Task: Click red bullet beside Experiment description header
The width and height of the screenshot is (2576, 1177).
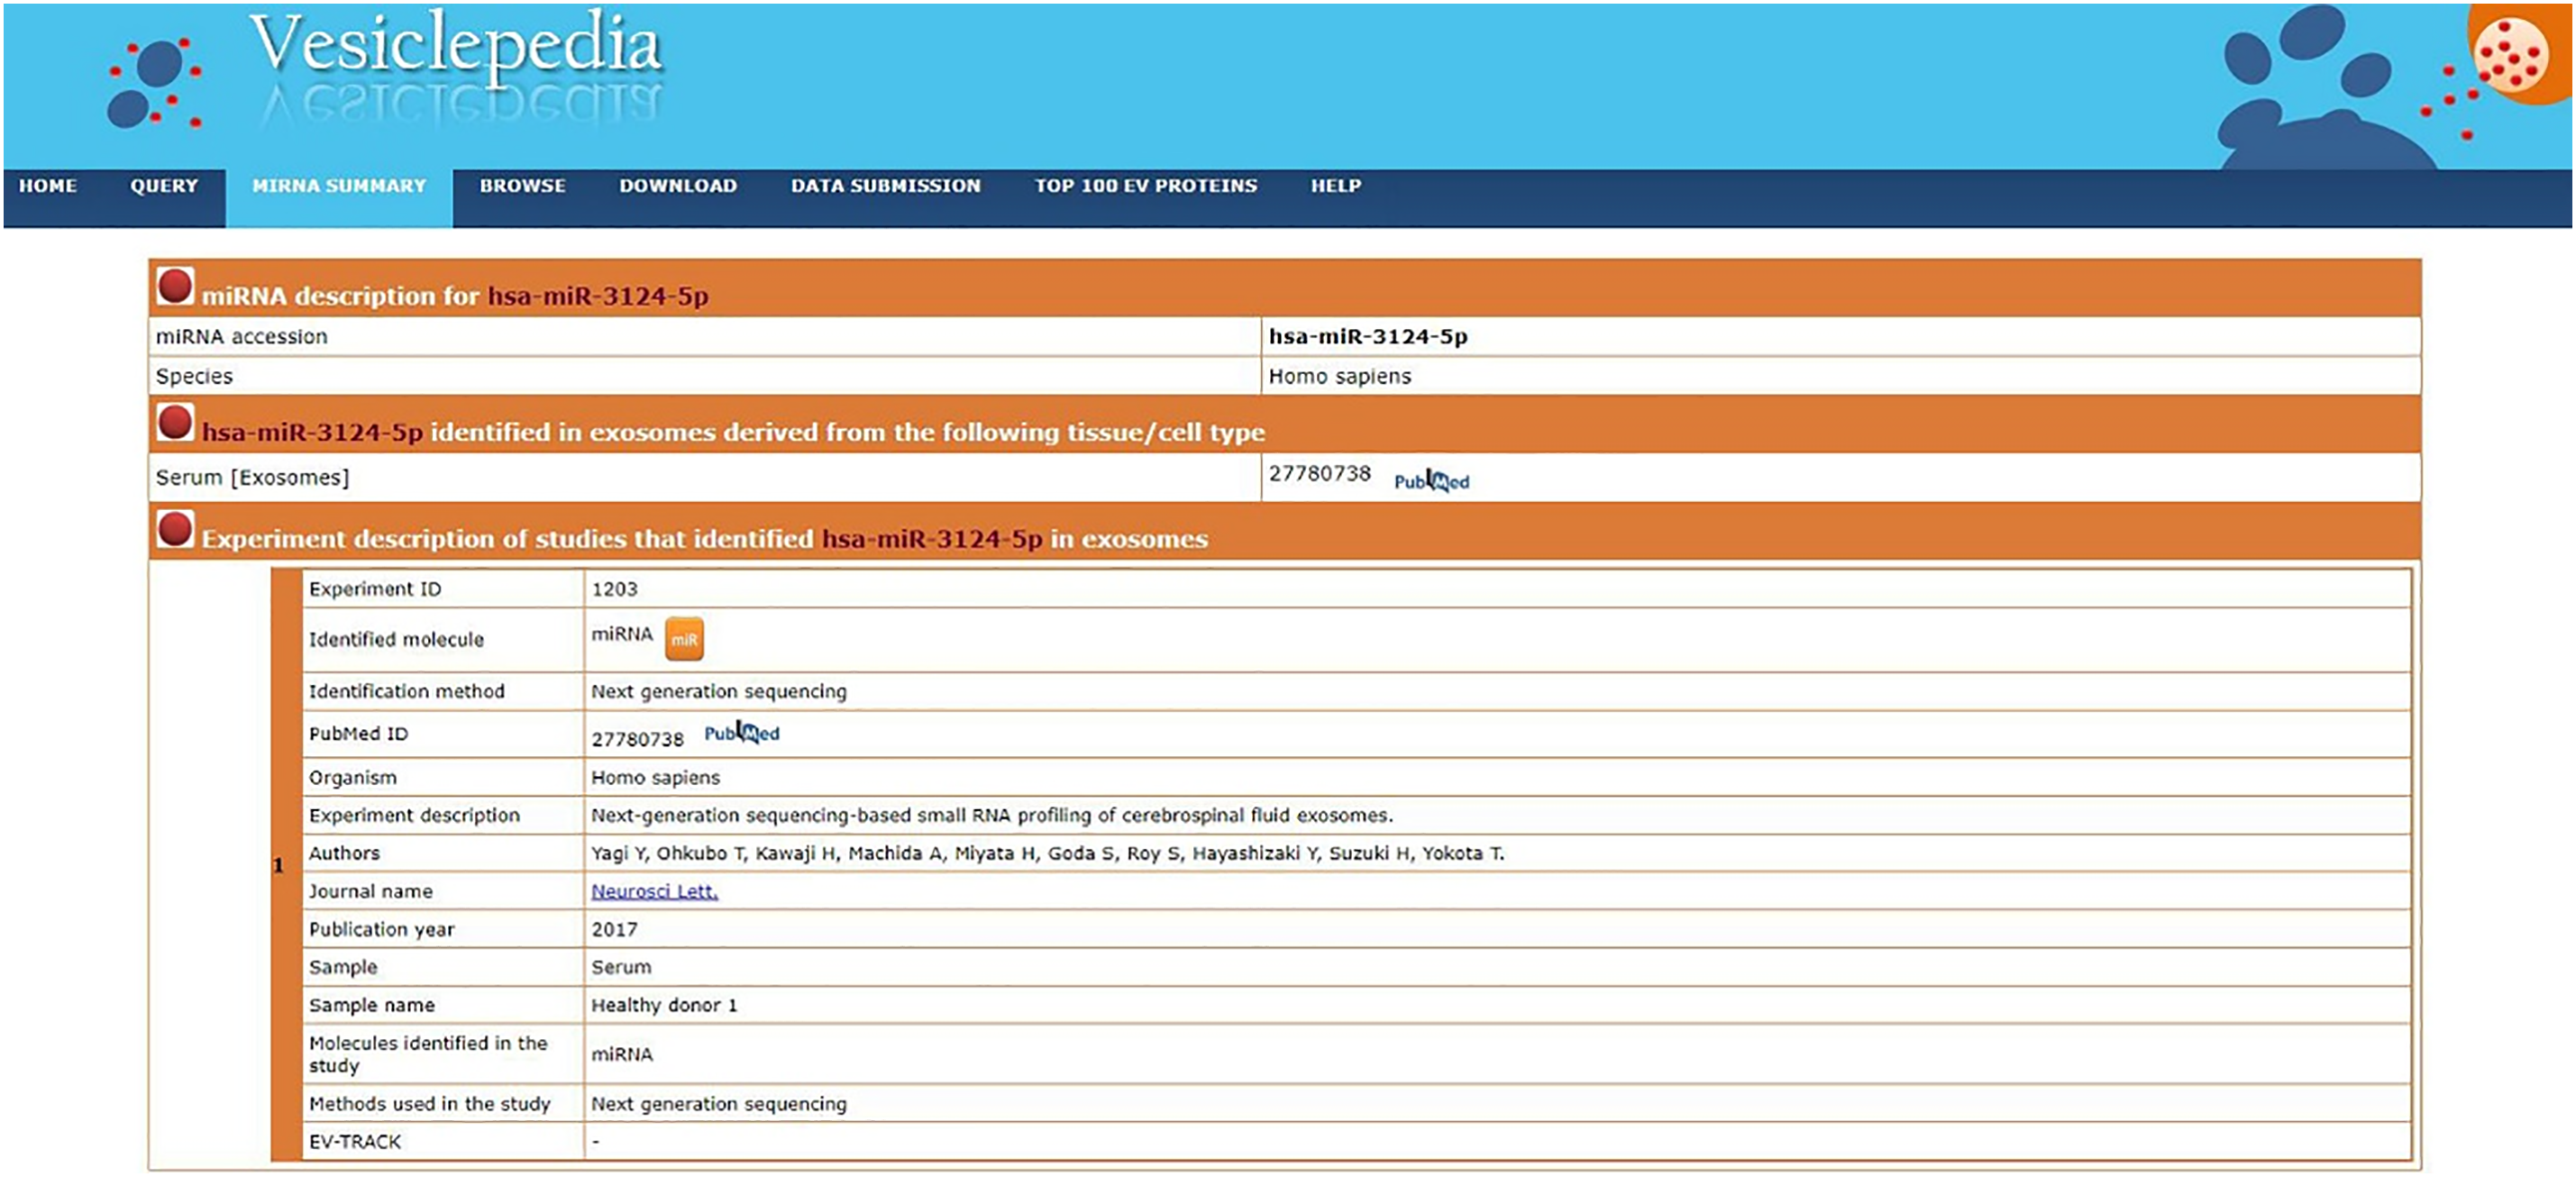Action: (175, 529)
